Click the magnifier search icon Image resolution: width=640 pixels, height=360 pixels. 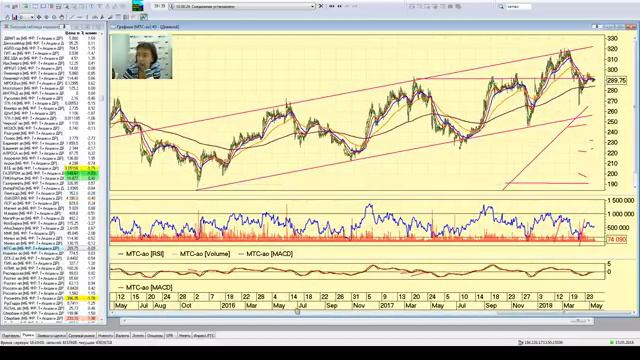coord(501,7)
